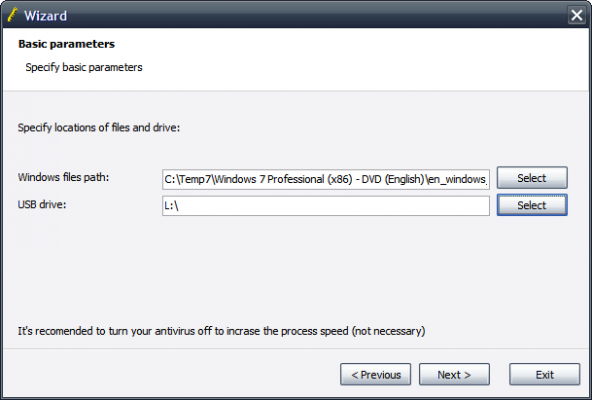The width and height of the screenshot is (592, 400).
Task: Browse for the Windows files path using Select
Action: (532, 178)
